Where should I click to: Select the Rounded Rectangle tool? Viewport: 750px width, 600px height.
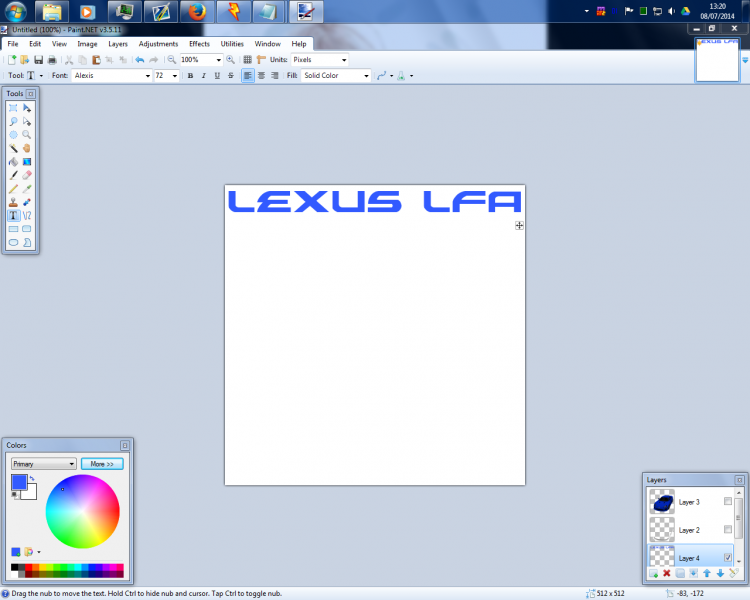27,229
